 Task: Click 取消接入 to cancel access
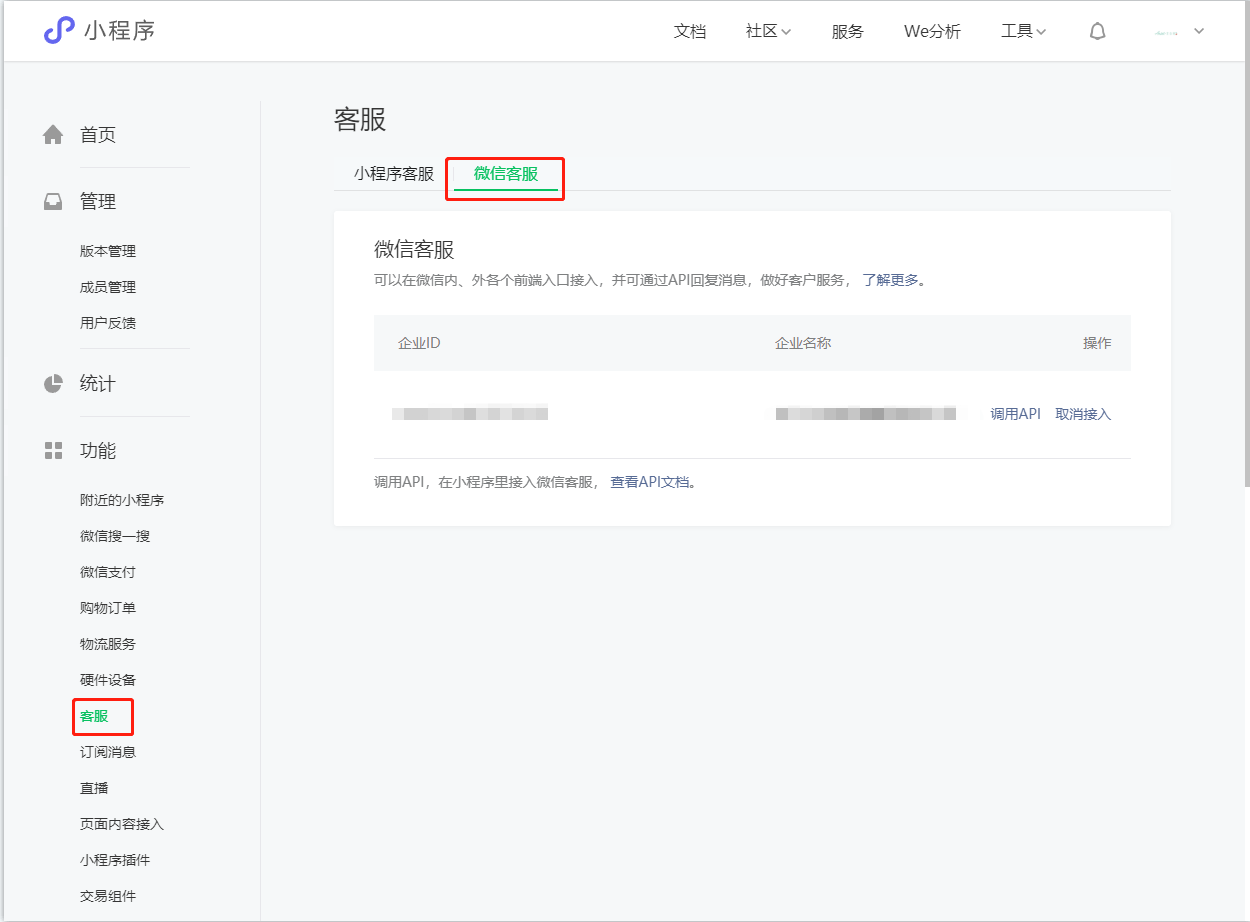click(1083, 414)
